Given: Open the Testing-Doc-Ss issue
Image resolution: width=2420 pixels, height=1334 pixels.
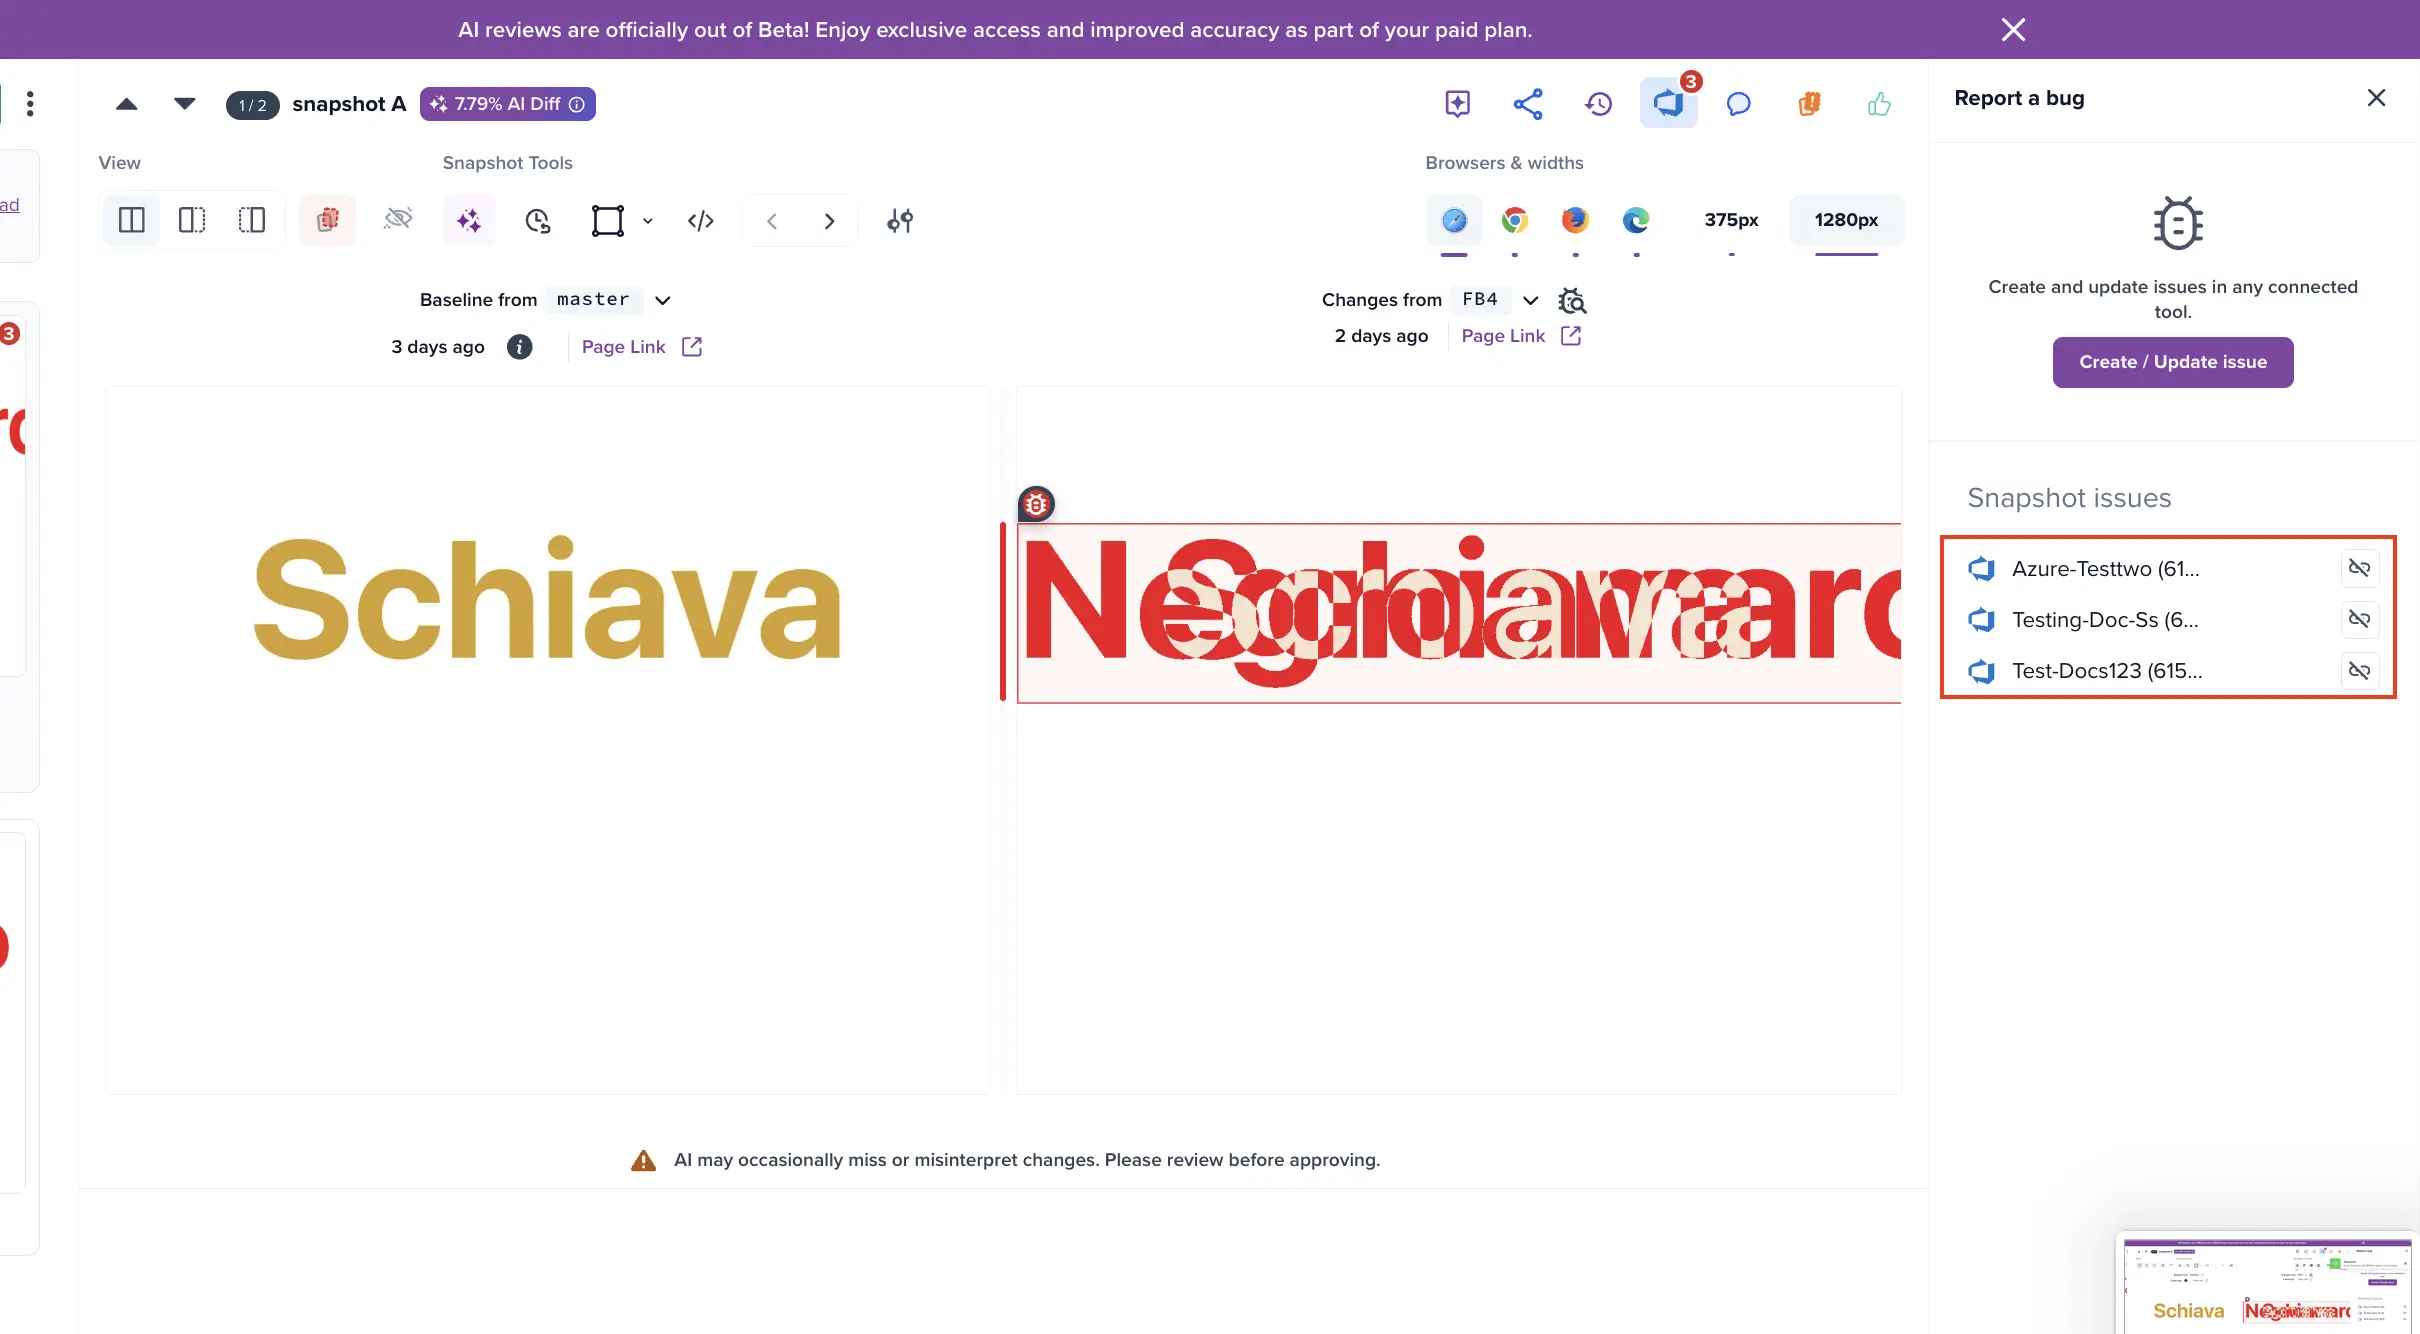Looking at the screenshot, I should point(2105,620).
